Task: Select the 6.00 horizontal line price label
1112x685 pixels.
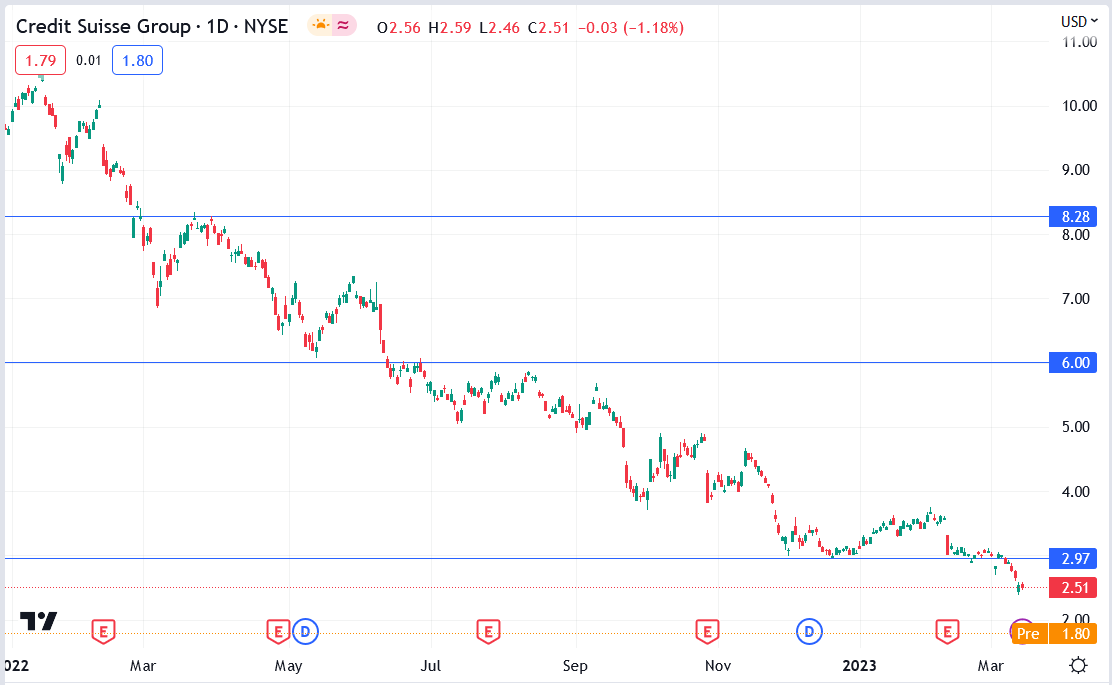Action: pyautogui.click(x=1073, y=363)
